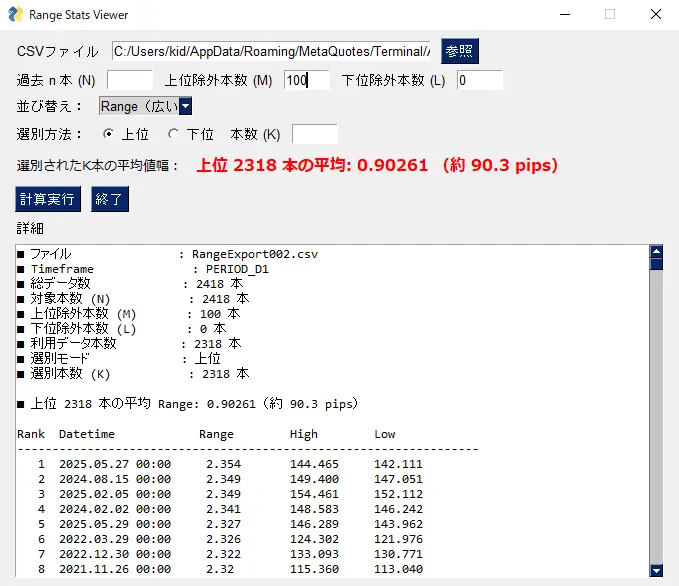Click the Python app icon in title bar
The image size is (679, 586).
coord(15,14)
